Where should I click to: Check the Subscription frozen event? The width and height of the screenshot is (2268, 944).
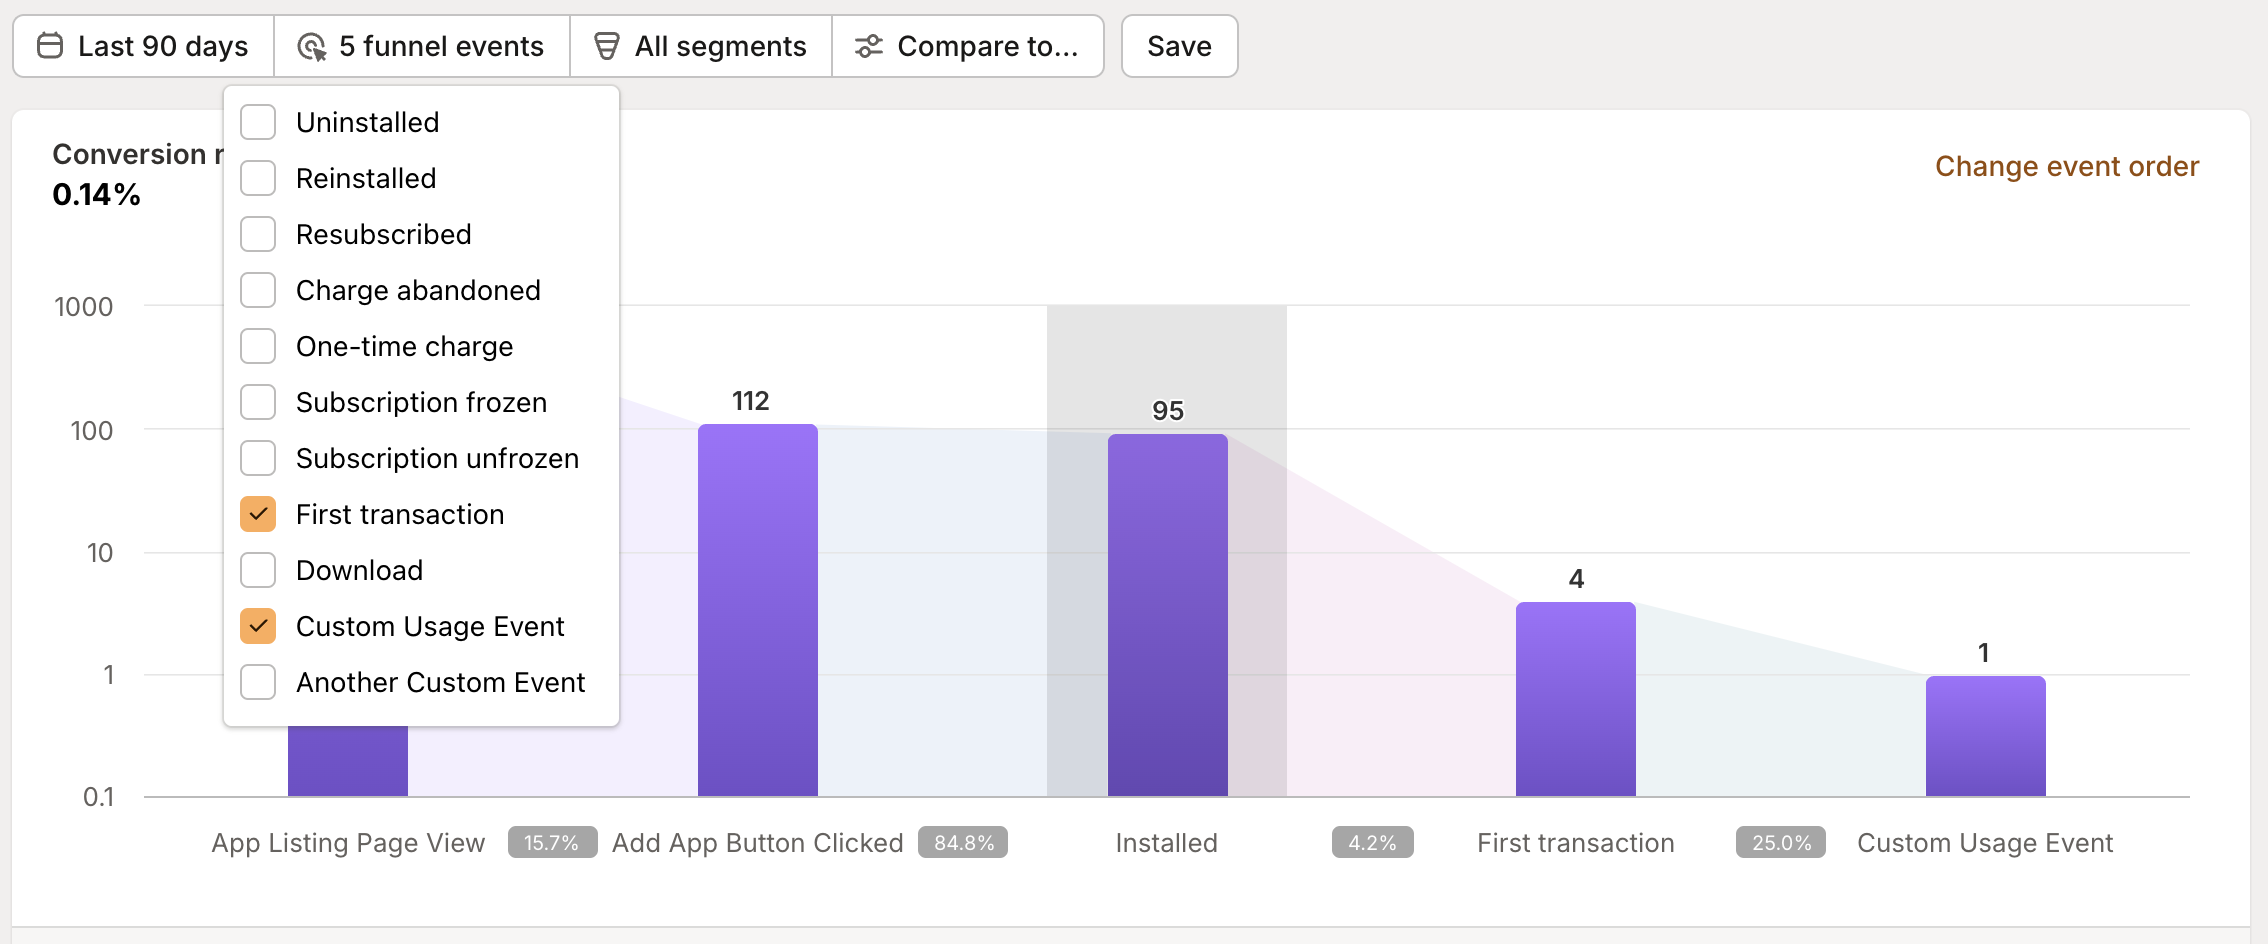point(258,402)
